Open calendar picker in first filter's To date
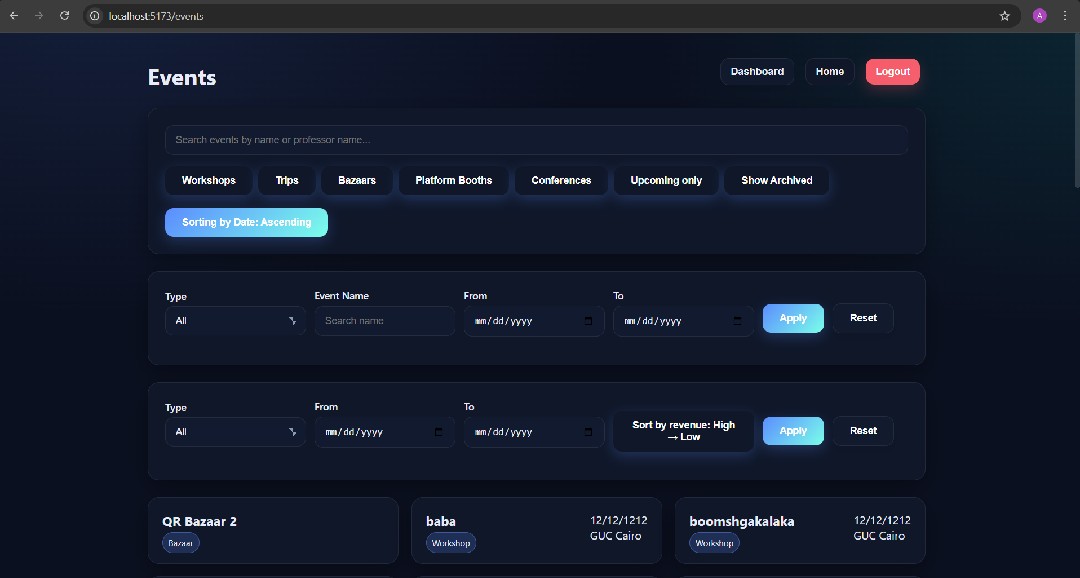 coord(738,321)
